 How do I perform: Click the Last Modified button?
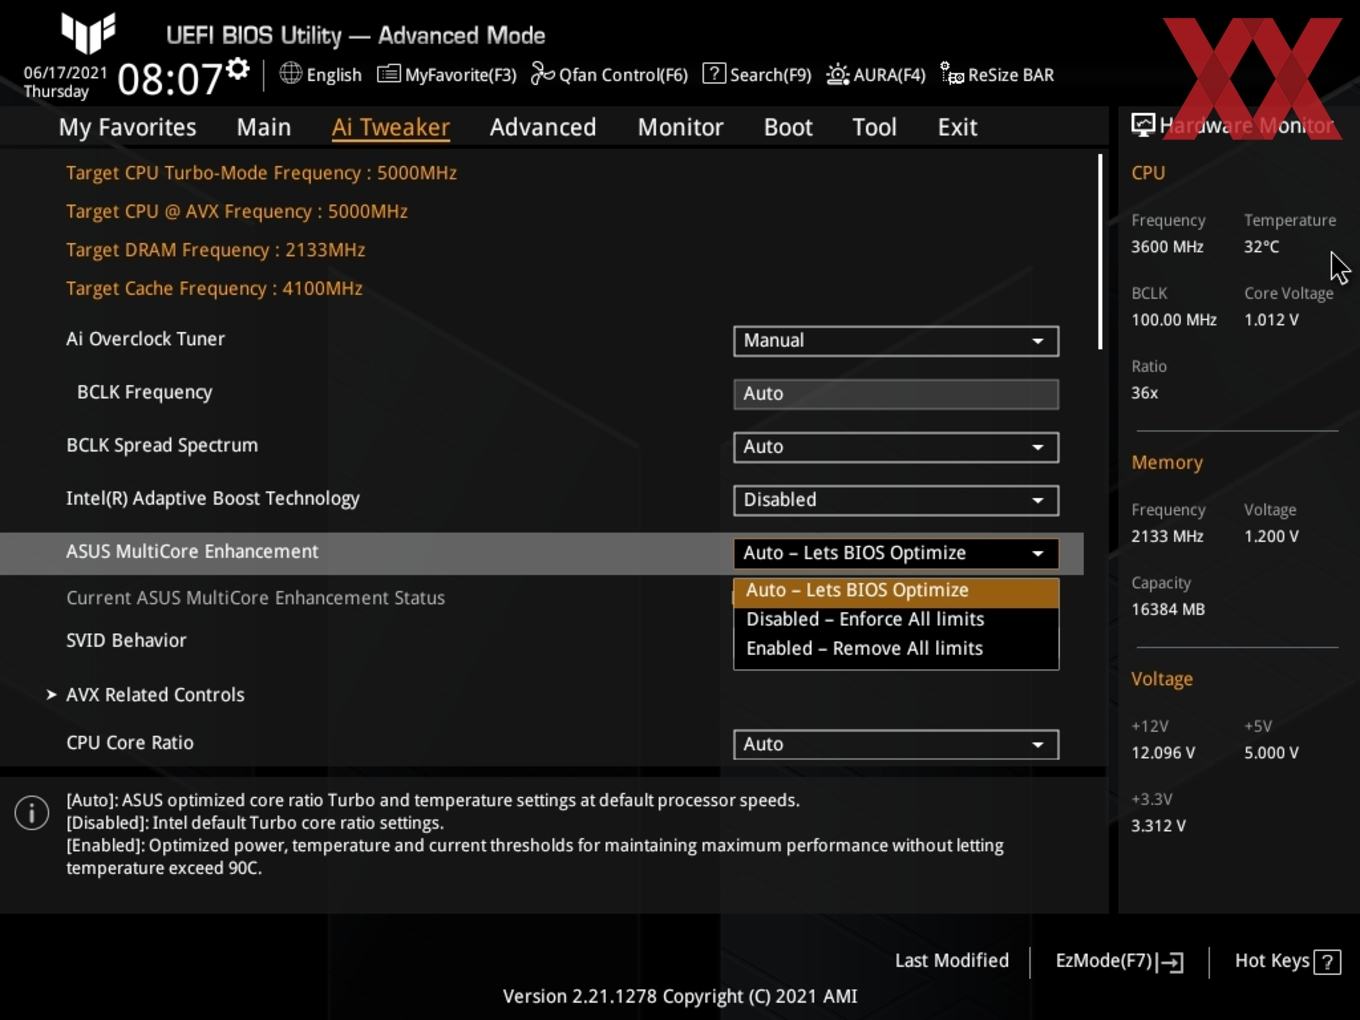[951, 961]
